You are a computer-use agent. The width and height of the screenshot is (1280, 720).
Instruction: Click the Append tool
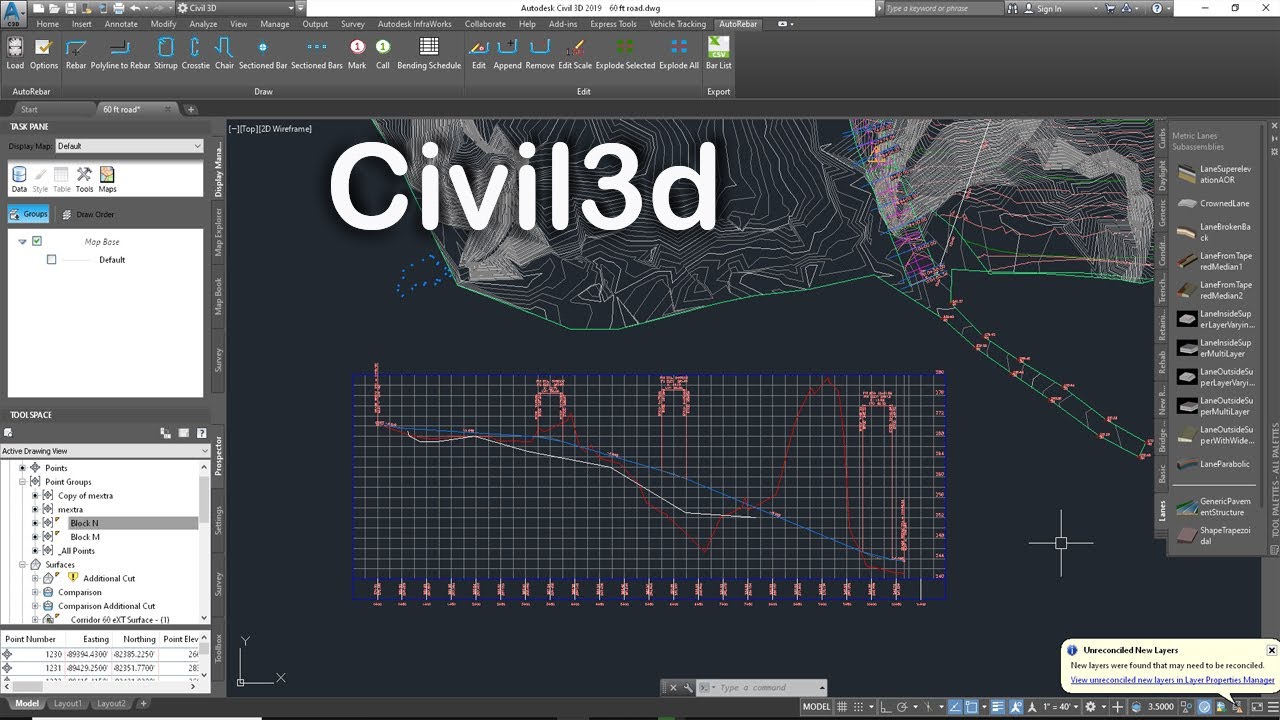click(507, 54)
